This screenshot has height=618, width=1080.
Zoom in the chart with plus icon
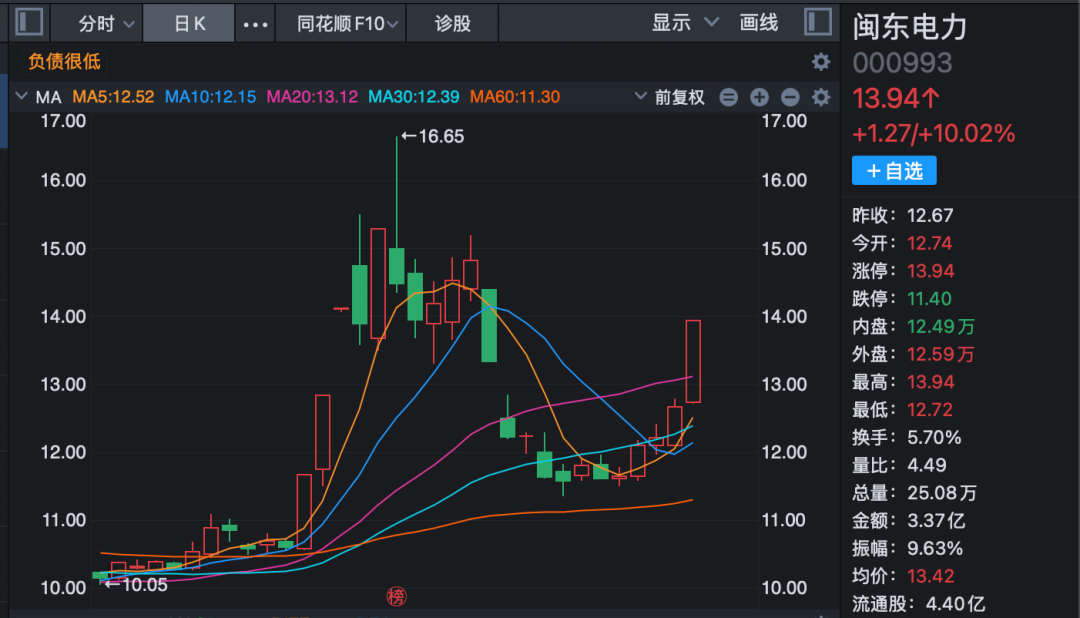[x=758, y=97]
